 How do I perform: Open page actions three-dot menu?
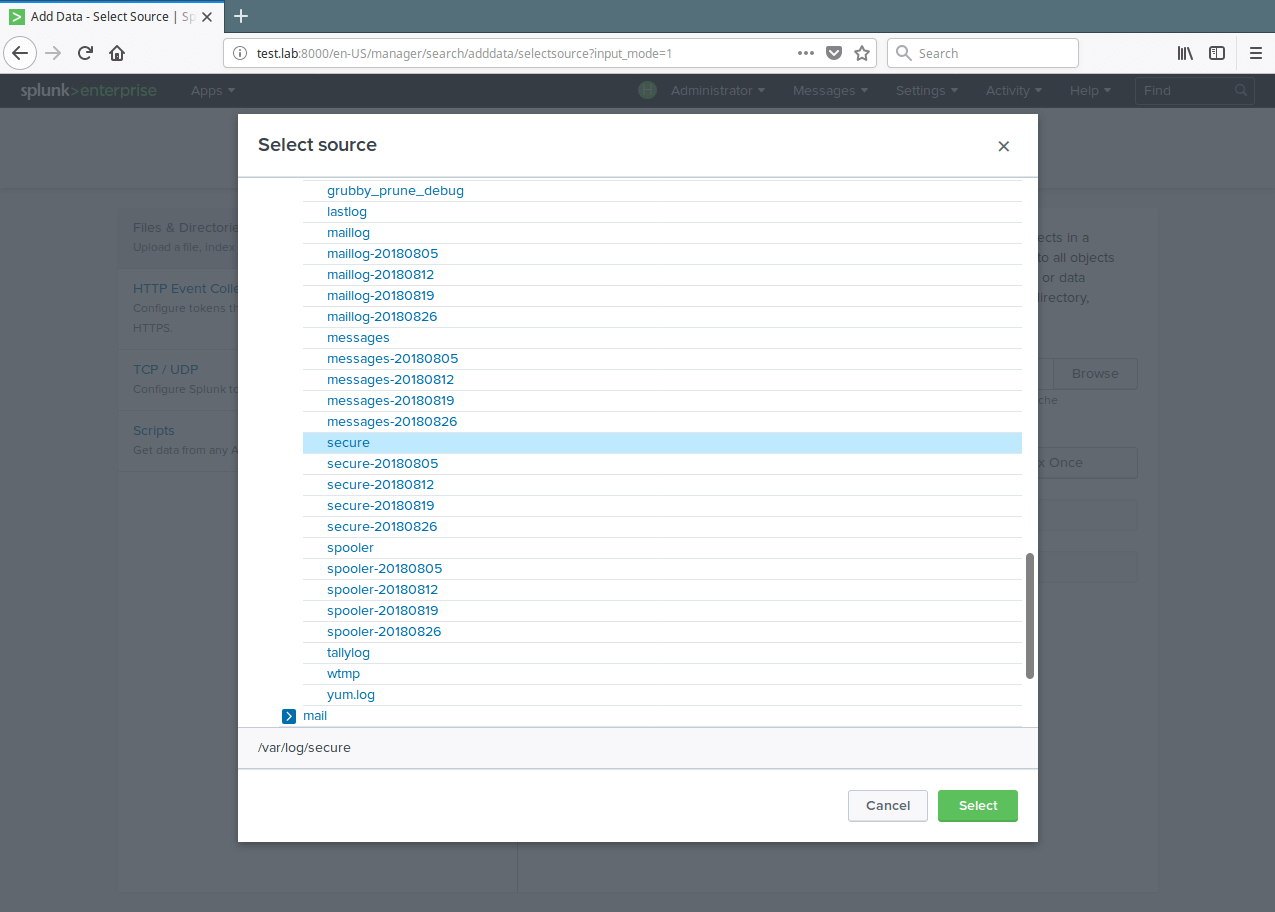click(x=806, y=53)
